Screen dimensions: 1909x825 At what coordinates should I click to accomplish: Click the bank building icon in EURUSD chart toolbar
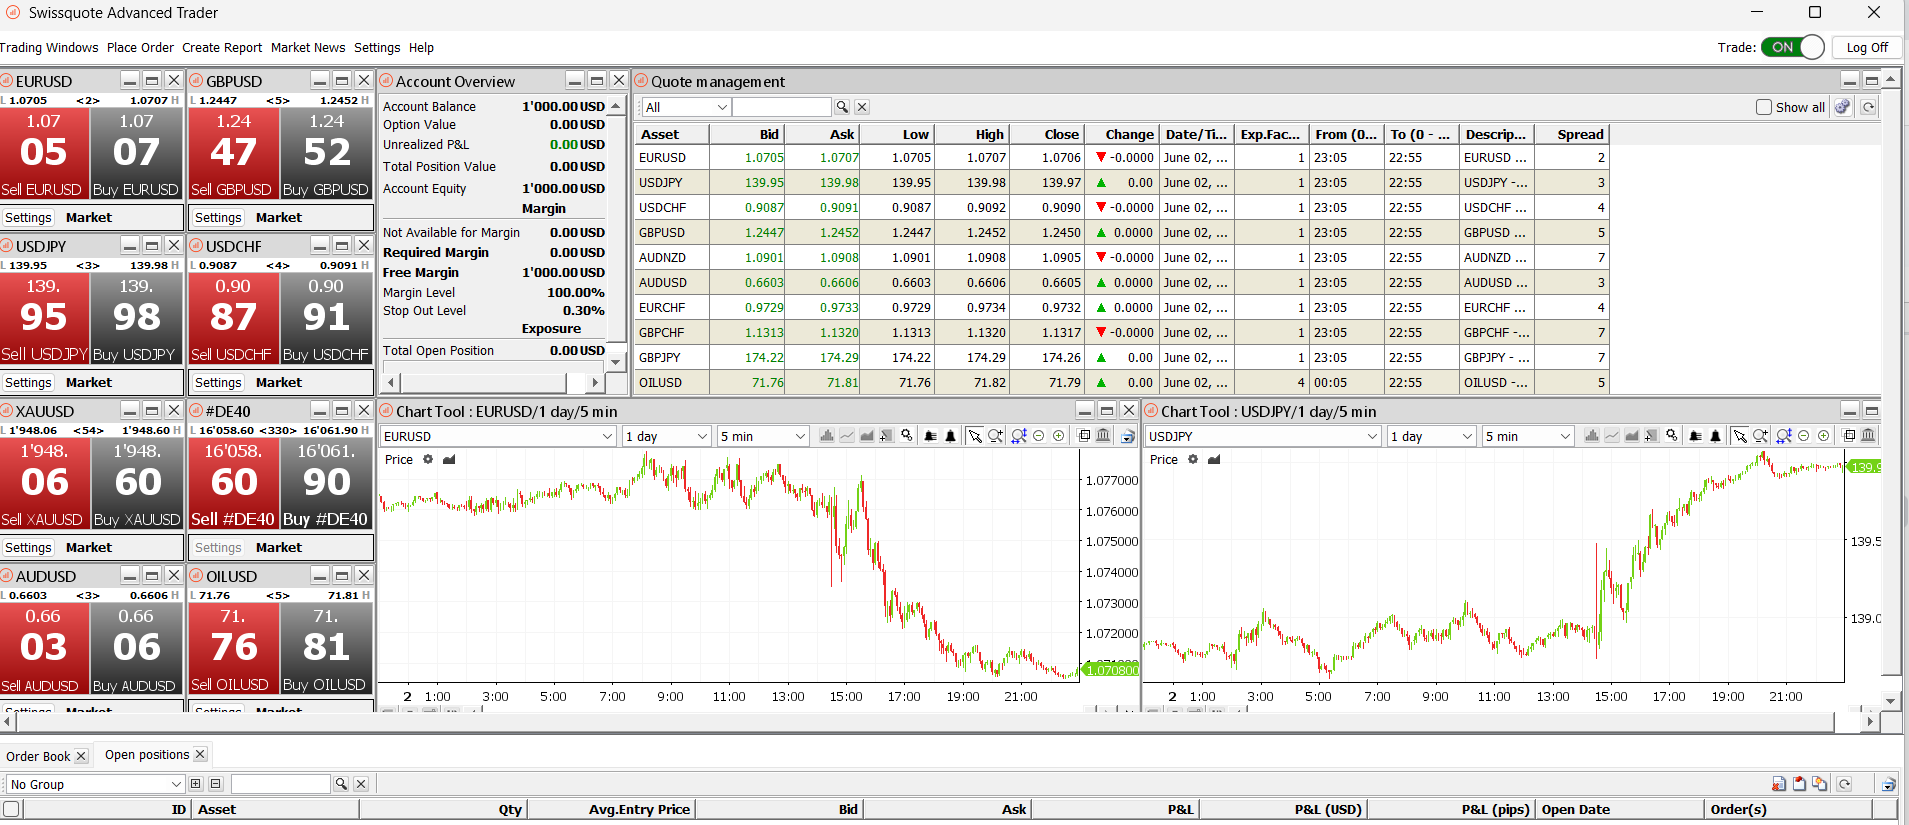1103,436
